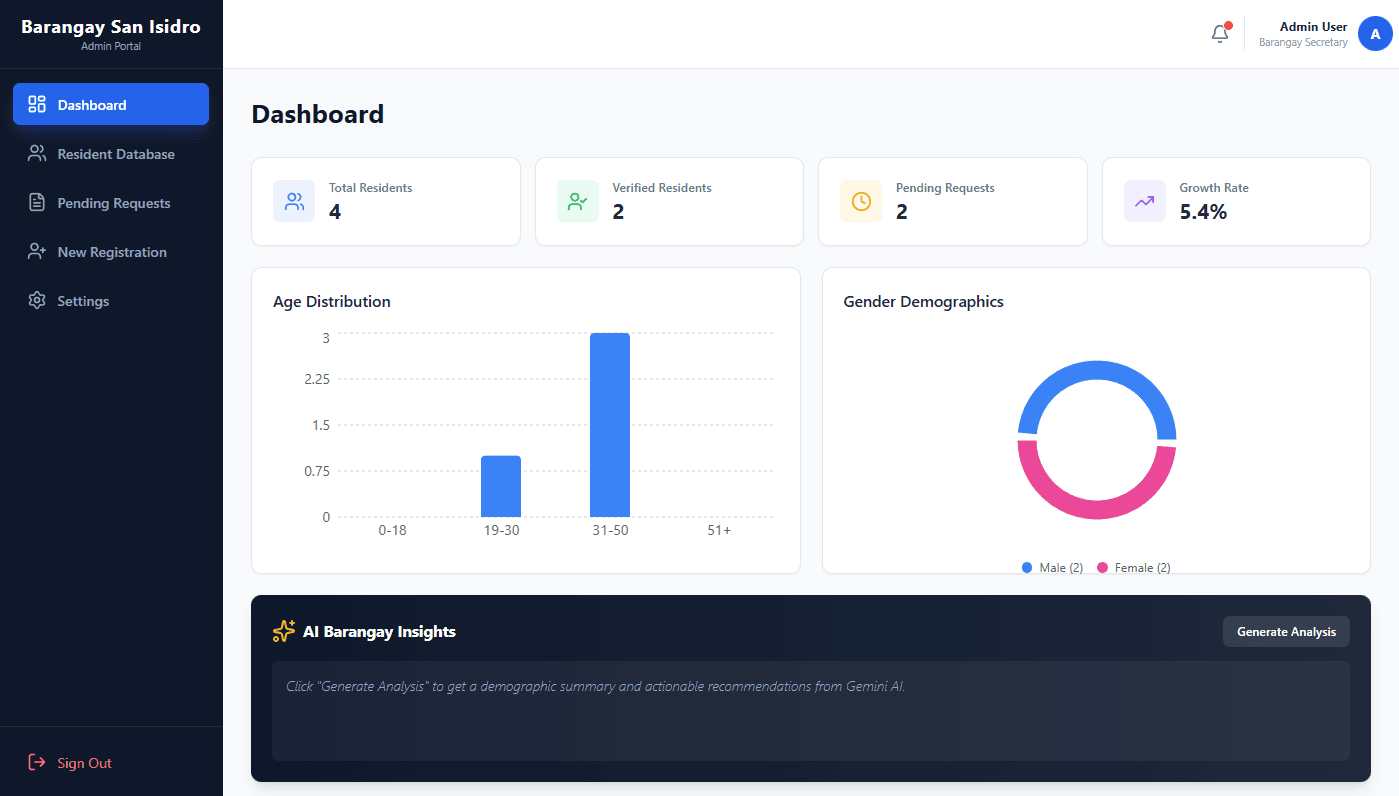
Task: Click the Male (2) legend swatch
Action: (1027, 567)
